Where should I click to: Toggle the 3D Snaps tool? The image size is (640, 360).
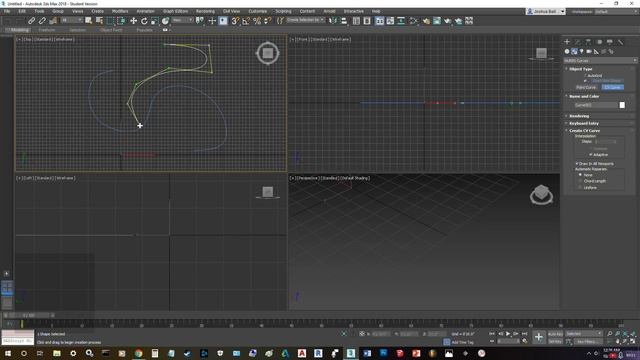(235, 20)
